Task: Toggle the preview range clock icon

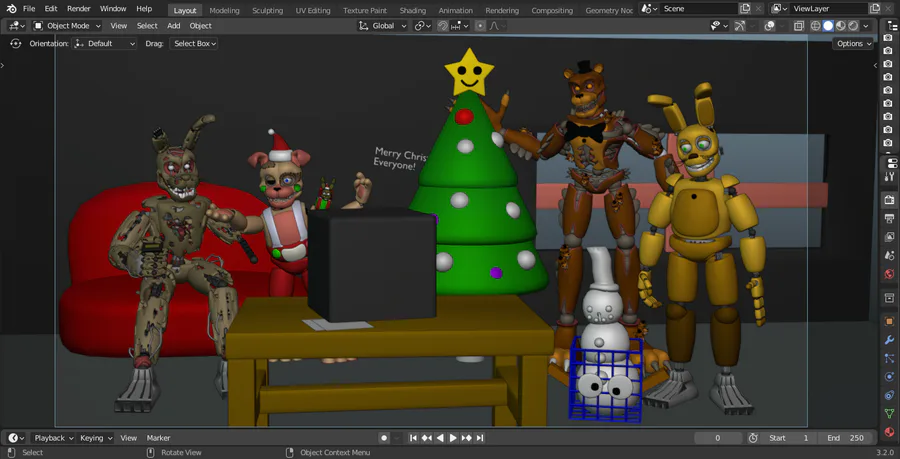Action: pos(753,438)
